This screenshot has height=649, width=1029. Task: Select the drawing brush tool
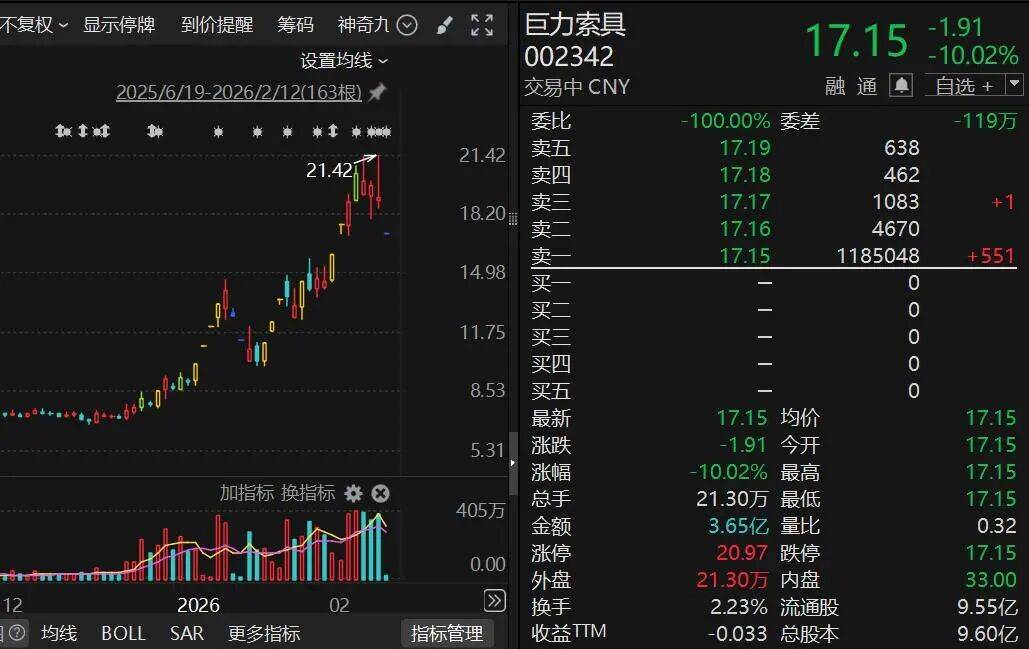[x=444, y=25]
